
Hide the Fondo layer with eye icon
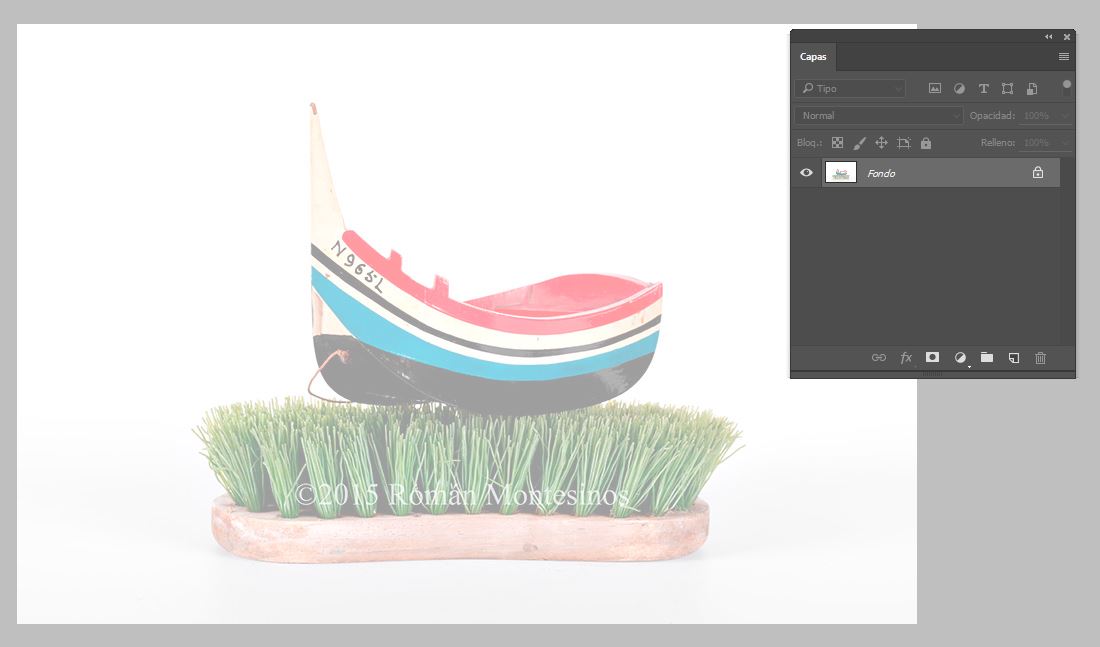(x=806, y=173)
